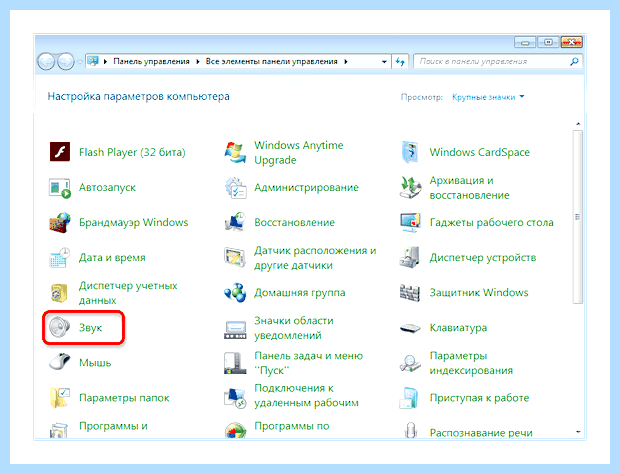Open the Приступая к работе link text

click(x=479, y=398)
